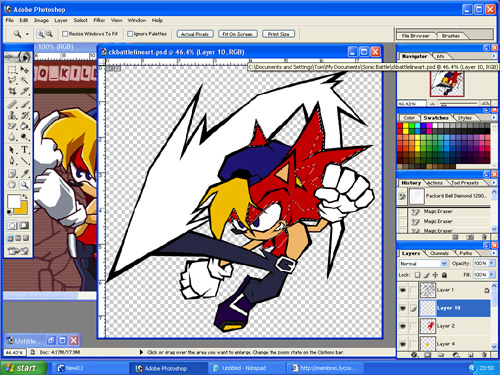
Task: Open the Opacity slider arrow
Action: (x=491, y=263)
